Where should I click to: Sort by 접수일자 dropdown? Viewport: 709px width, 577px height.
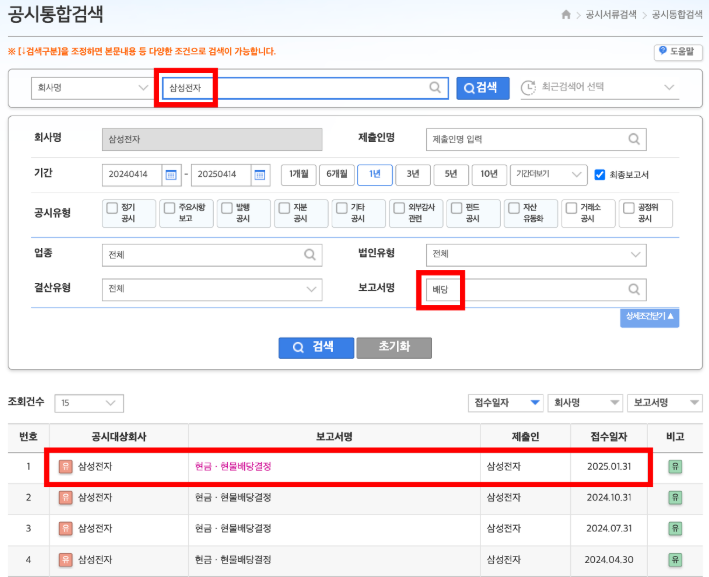pyautogui.click(x=506, y=403)
